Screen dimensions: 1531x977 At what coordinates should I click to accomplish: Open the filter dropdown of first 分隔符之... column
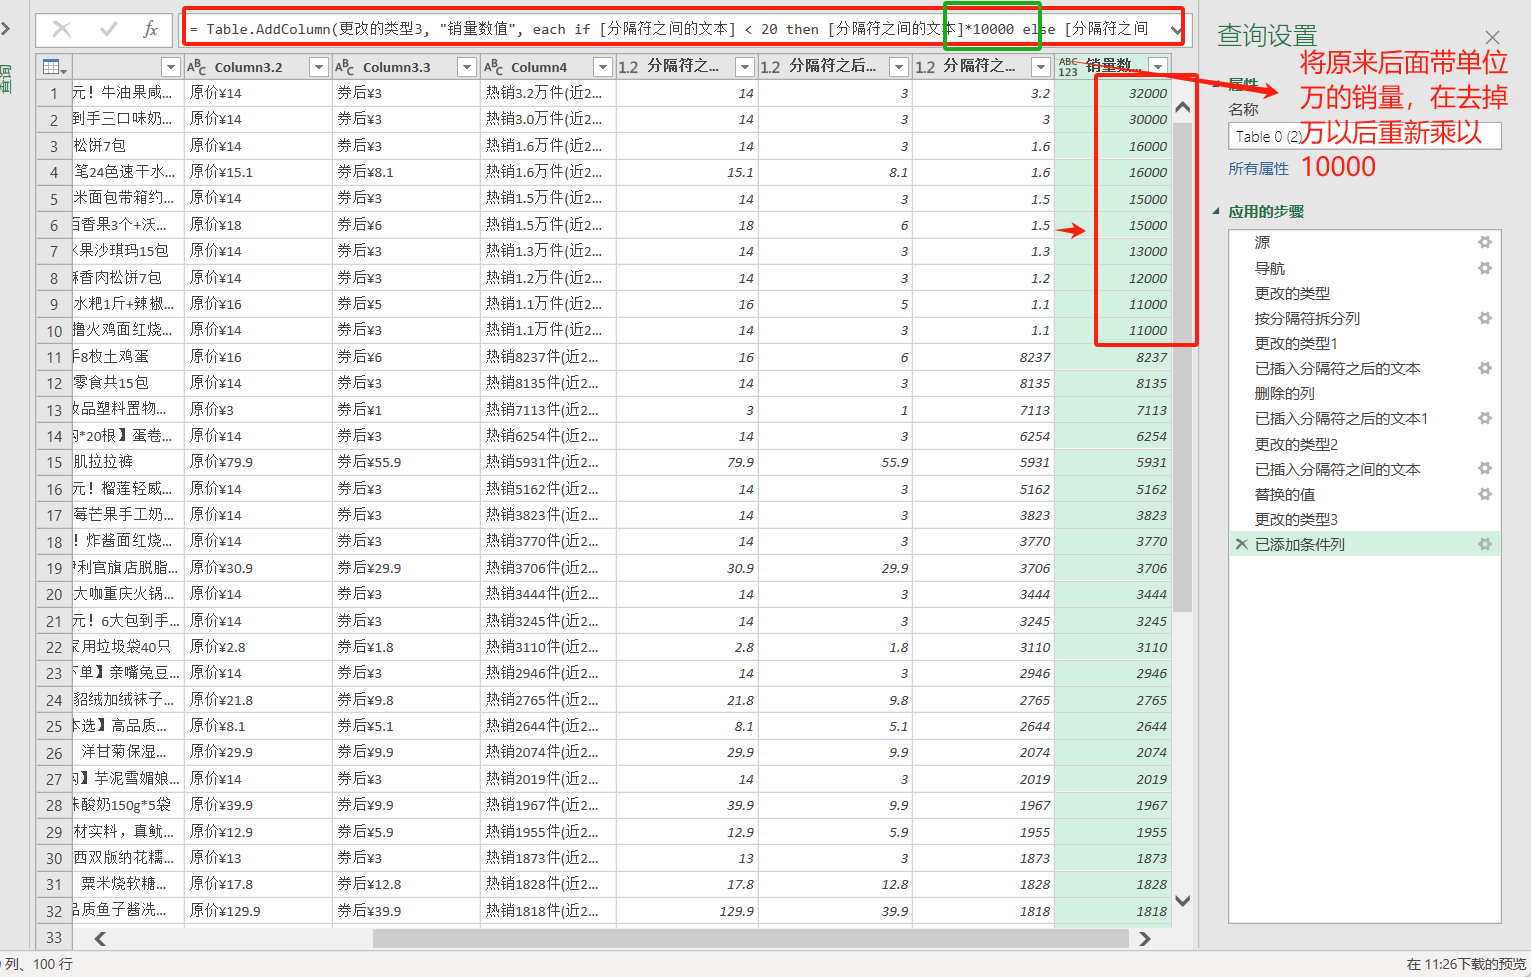pyautogui.click(x=744, y=67)
